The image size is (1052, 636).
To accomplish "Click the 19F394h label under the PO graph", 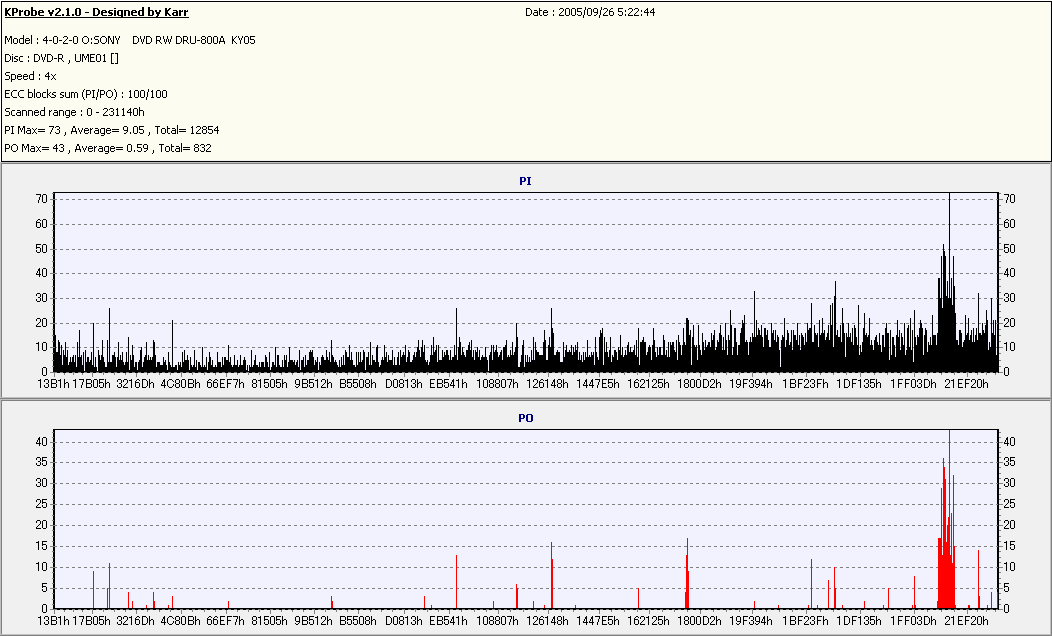I will (751, 621).
